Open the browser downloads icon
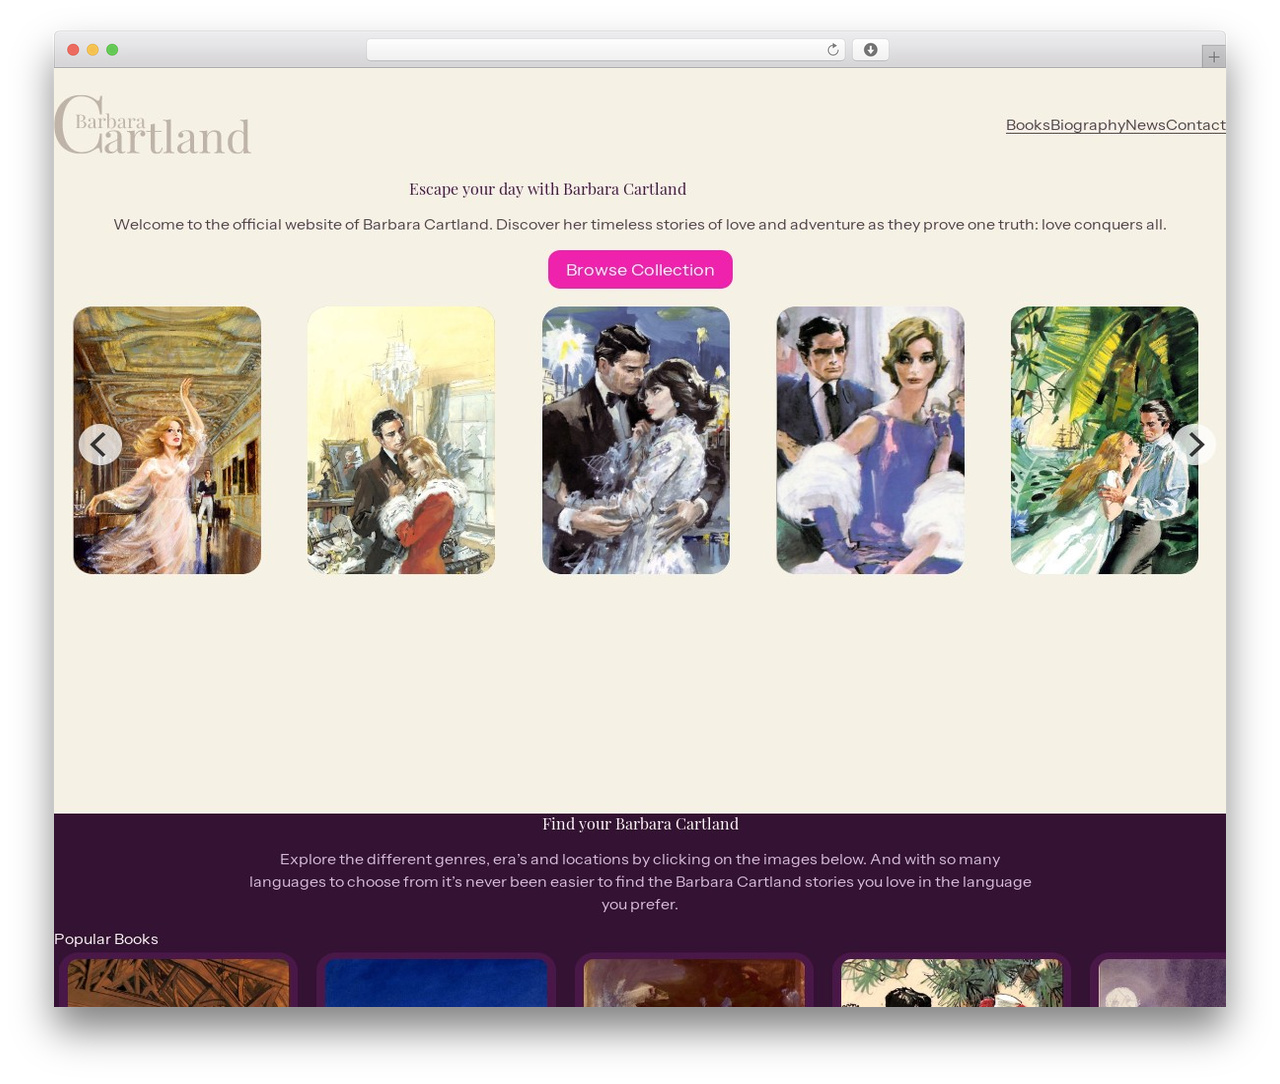The image size is (1280, 1084). pos(870,50)
